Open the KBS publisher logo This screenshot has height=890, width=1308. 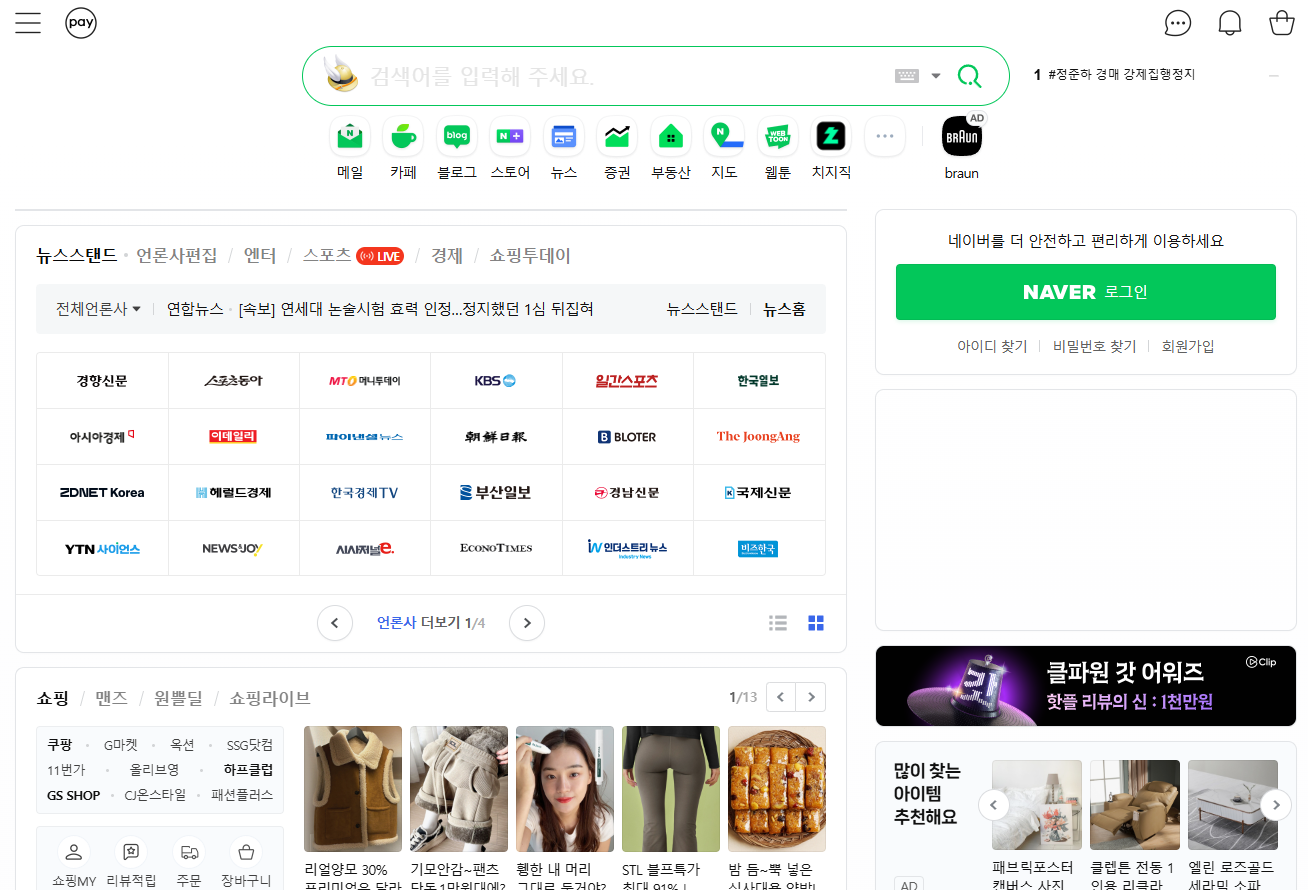pos(496,381)
